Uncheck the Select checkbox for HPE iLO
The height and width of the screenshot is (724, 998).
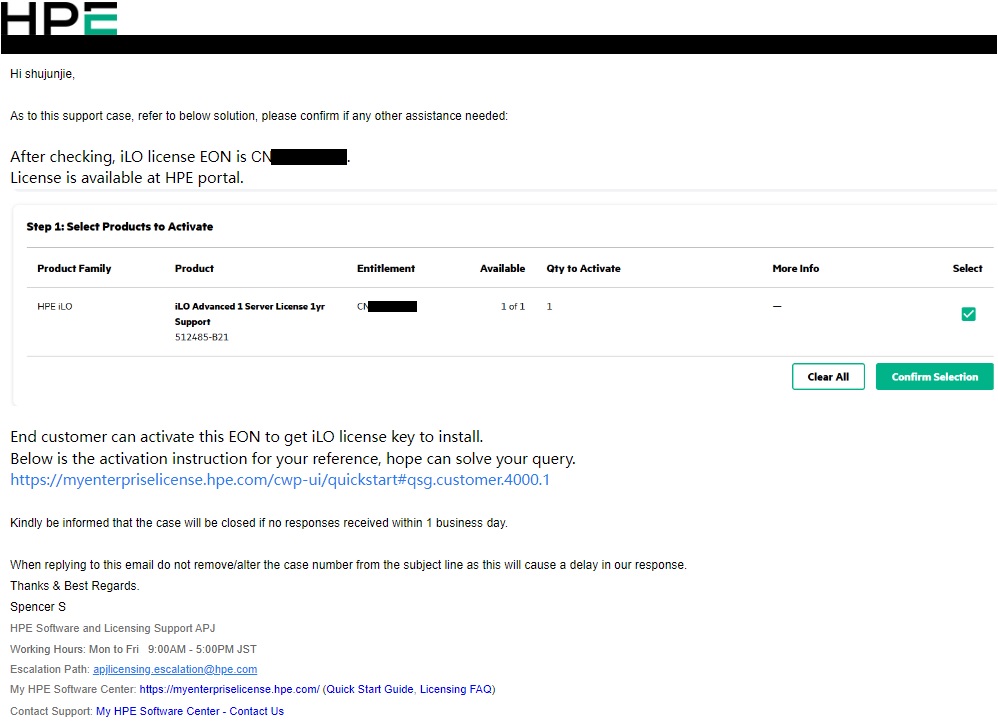[967, 314]
